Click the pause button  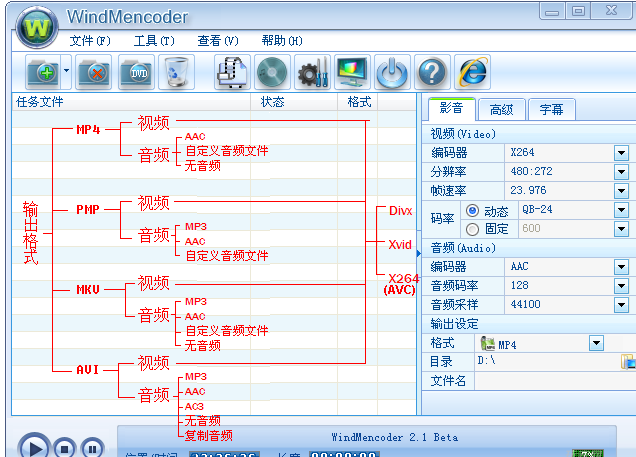(92, 448)
